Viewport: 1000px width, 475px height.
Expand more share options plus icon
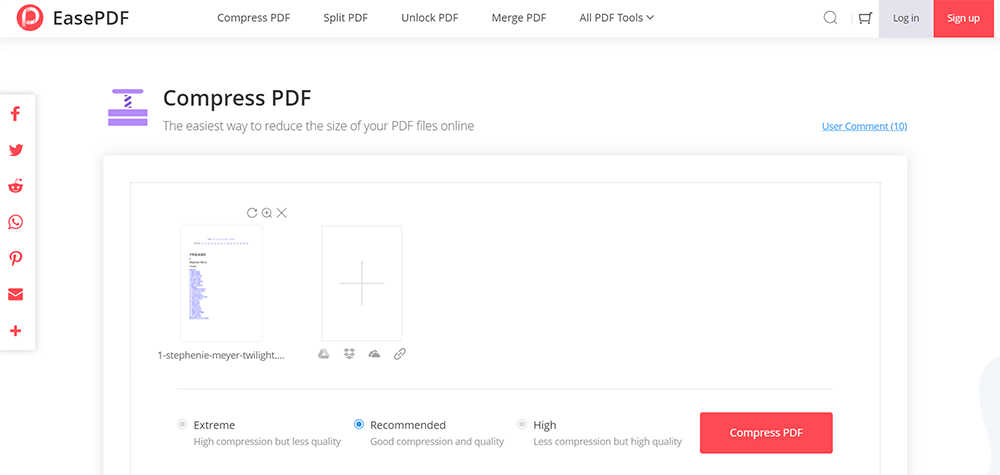(x=16, y=330)
